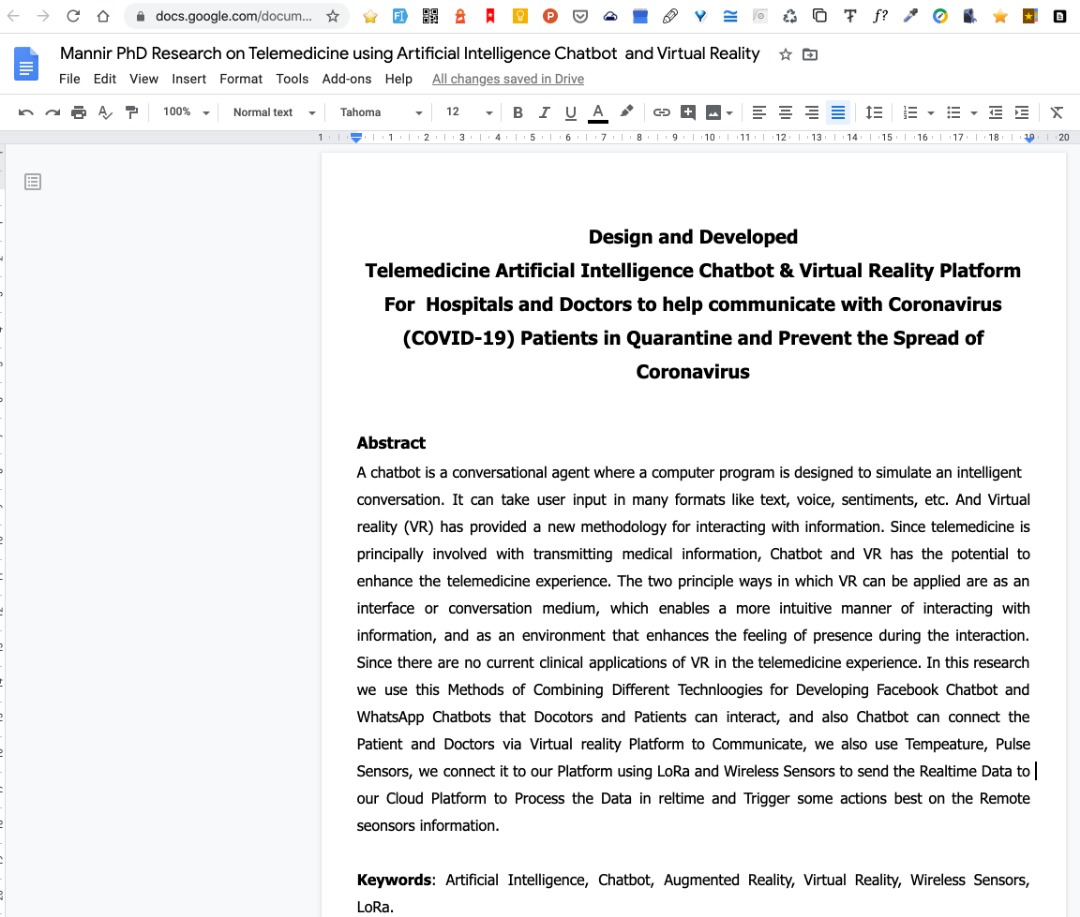The image size is (1080, 917).
Task: Set center text alignment
Action: tap(785, 112)
